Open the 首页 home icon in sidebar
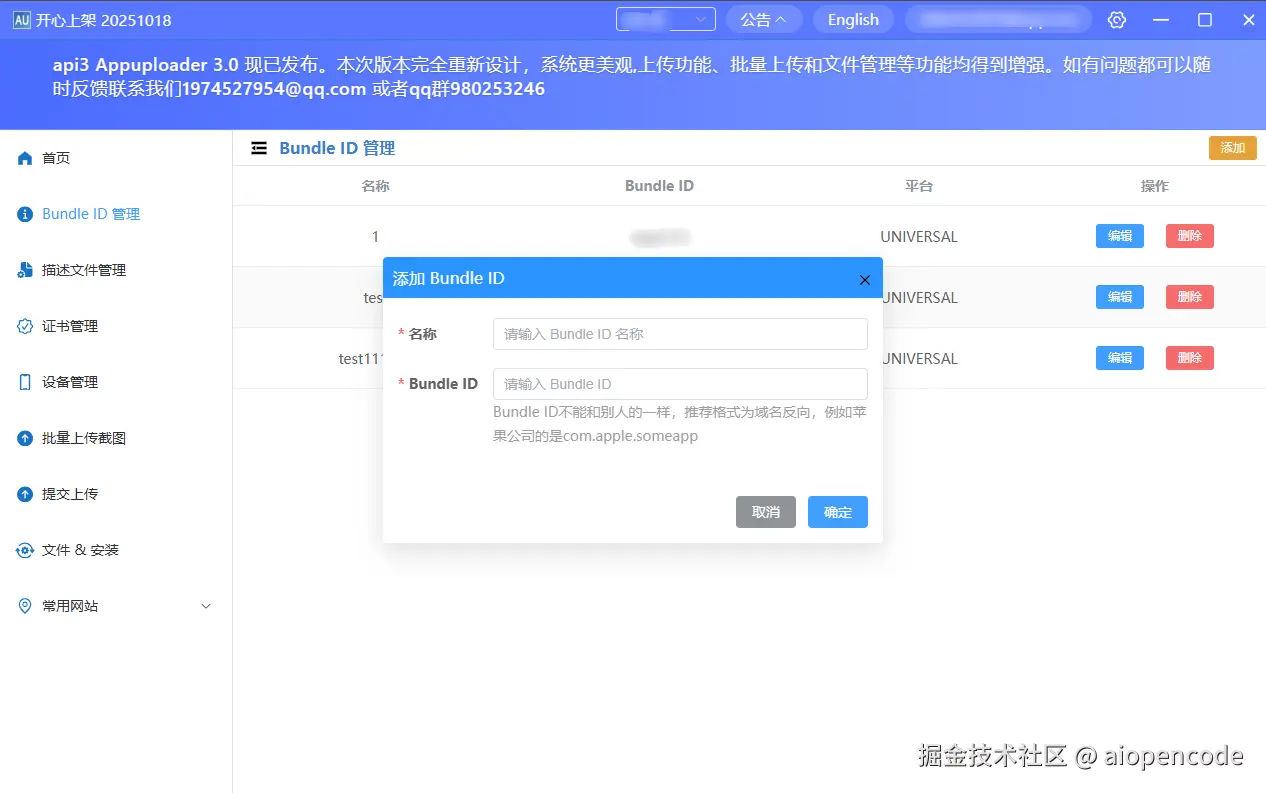The height and width of the screenshot is (793, 1266). click(24, 157)
